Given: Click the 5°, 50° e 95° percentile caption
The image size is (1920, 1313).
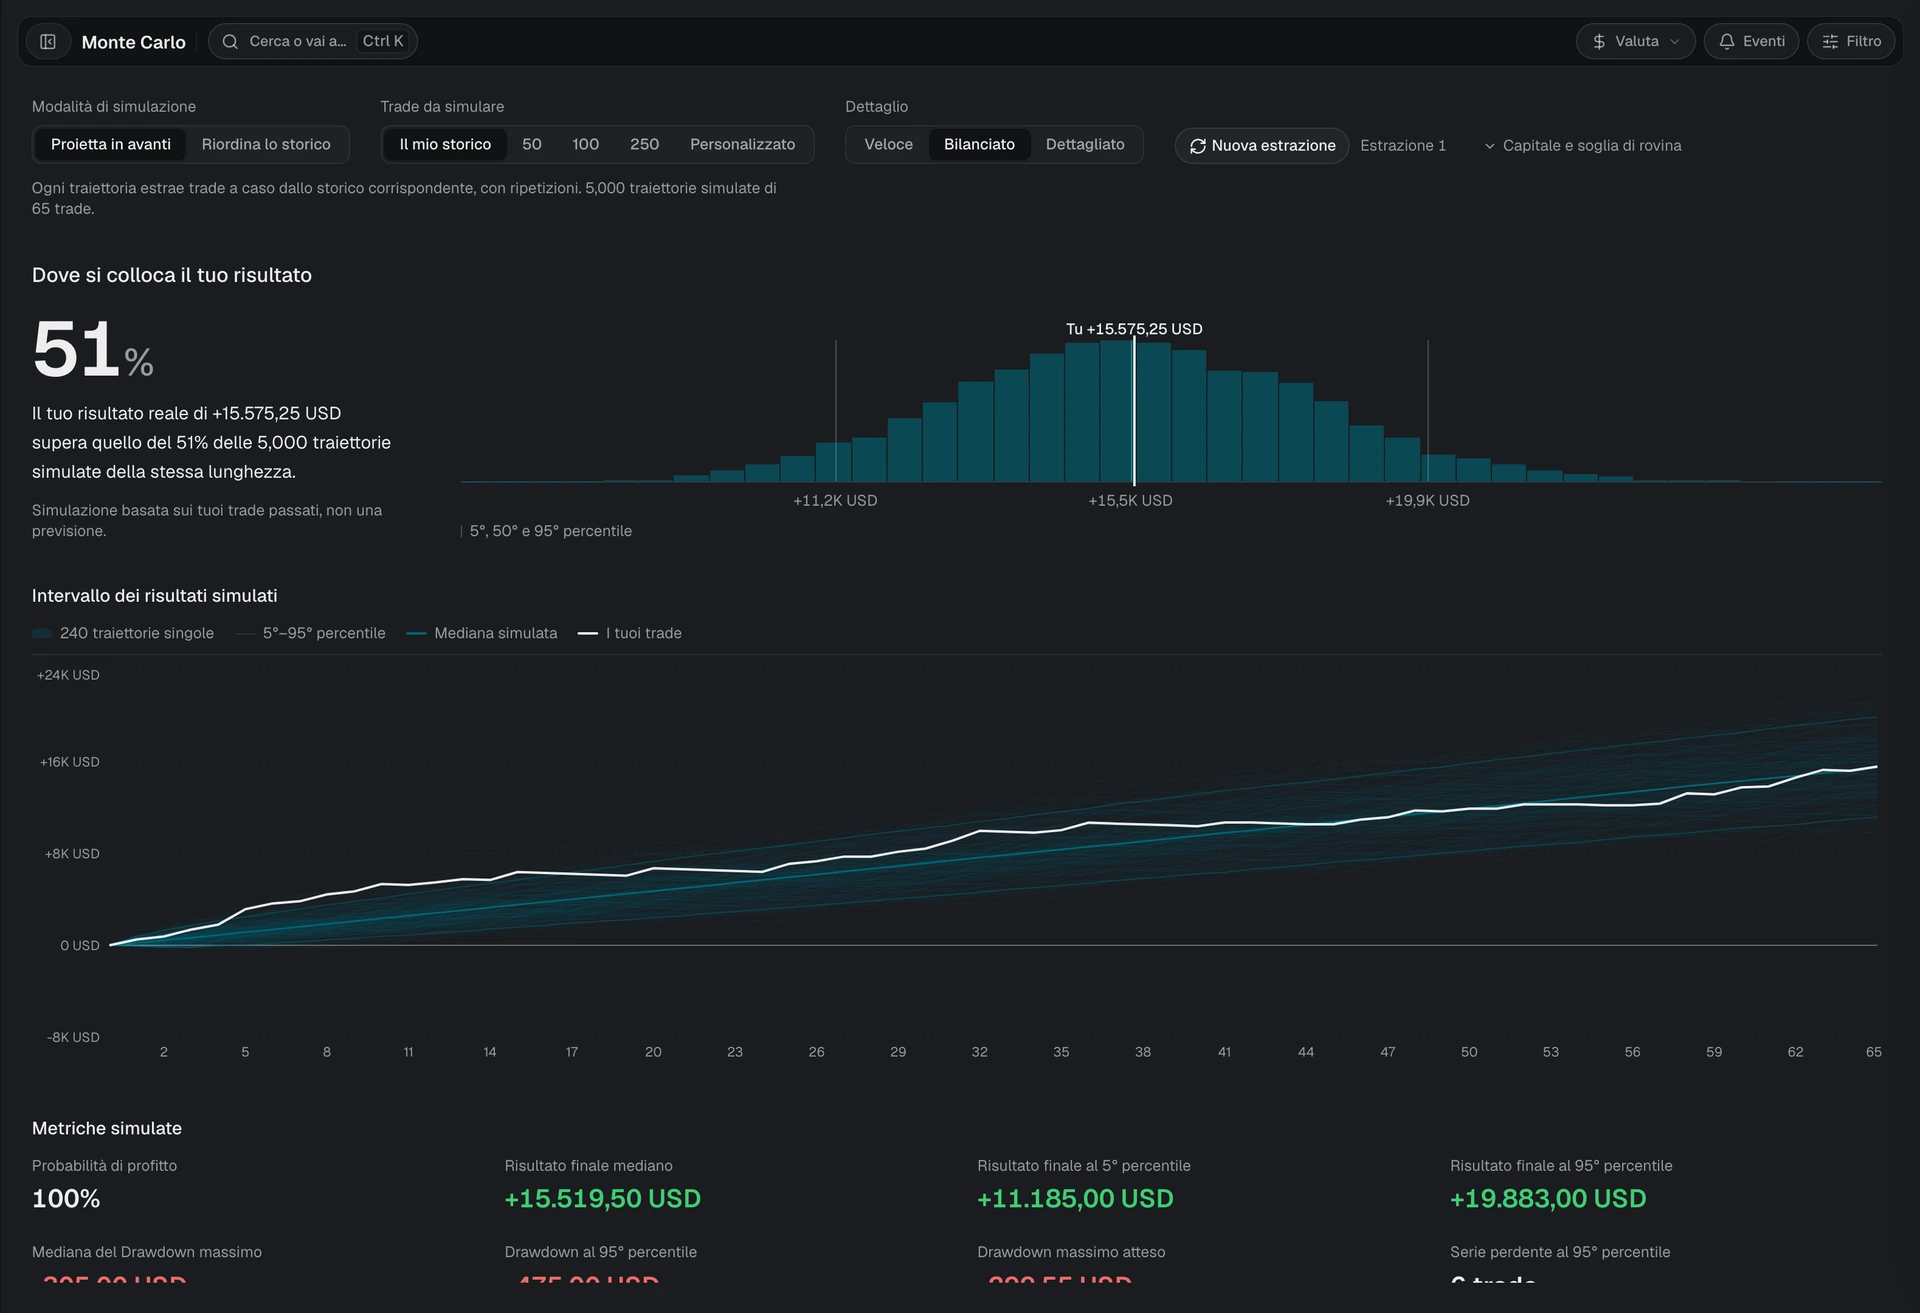Looking at the screenshot, I should point(550,532).
